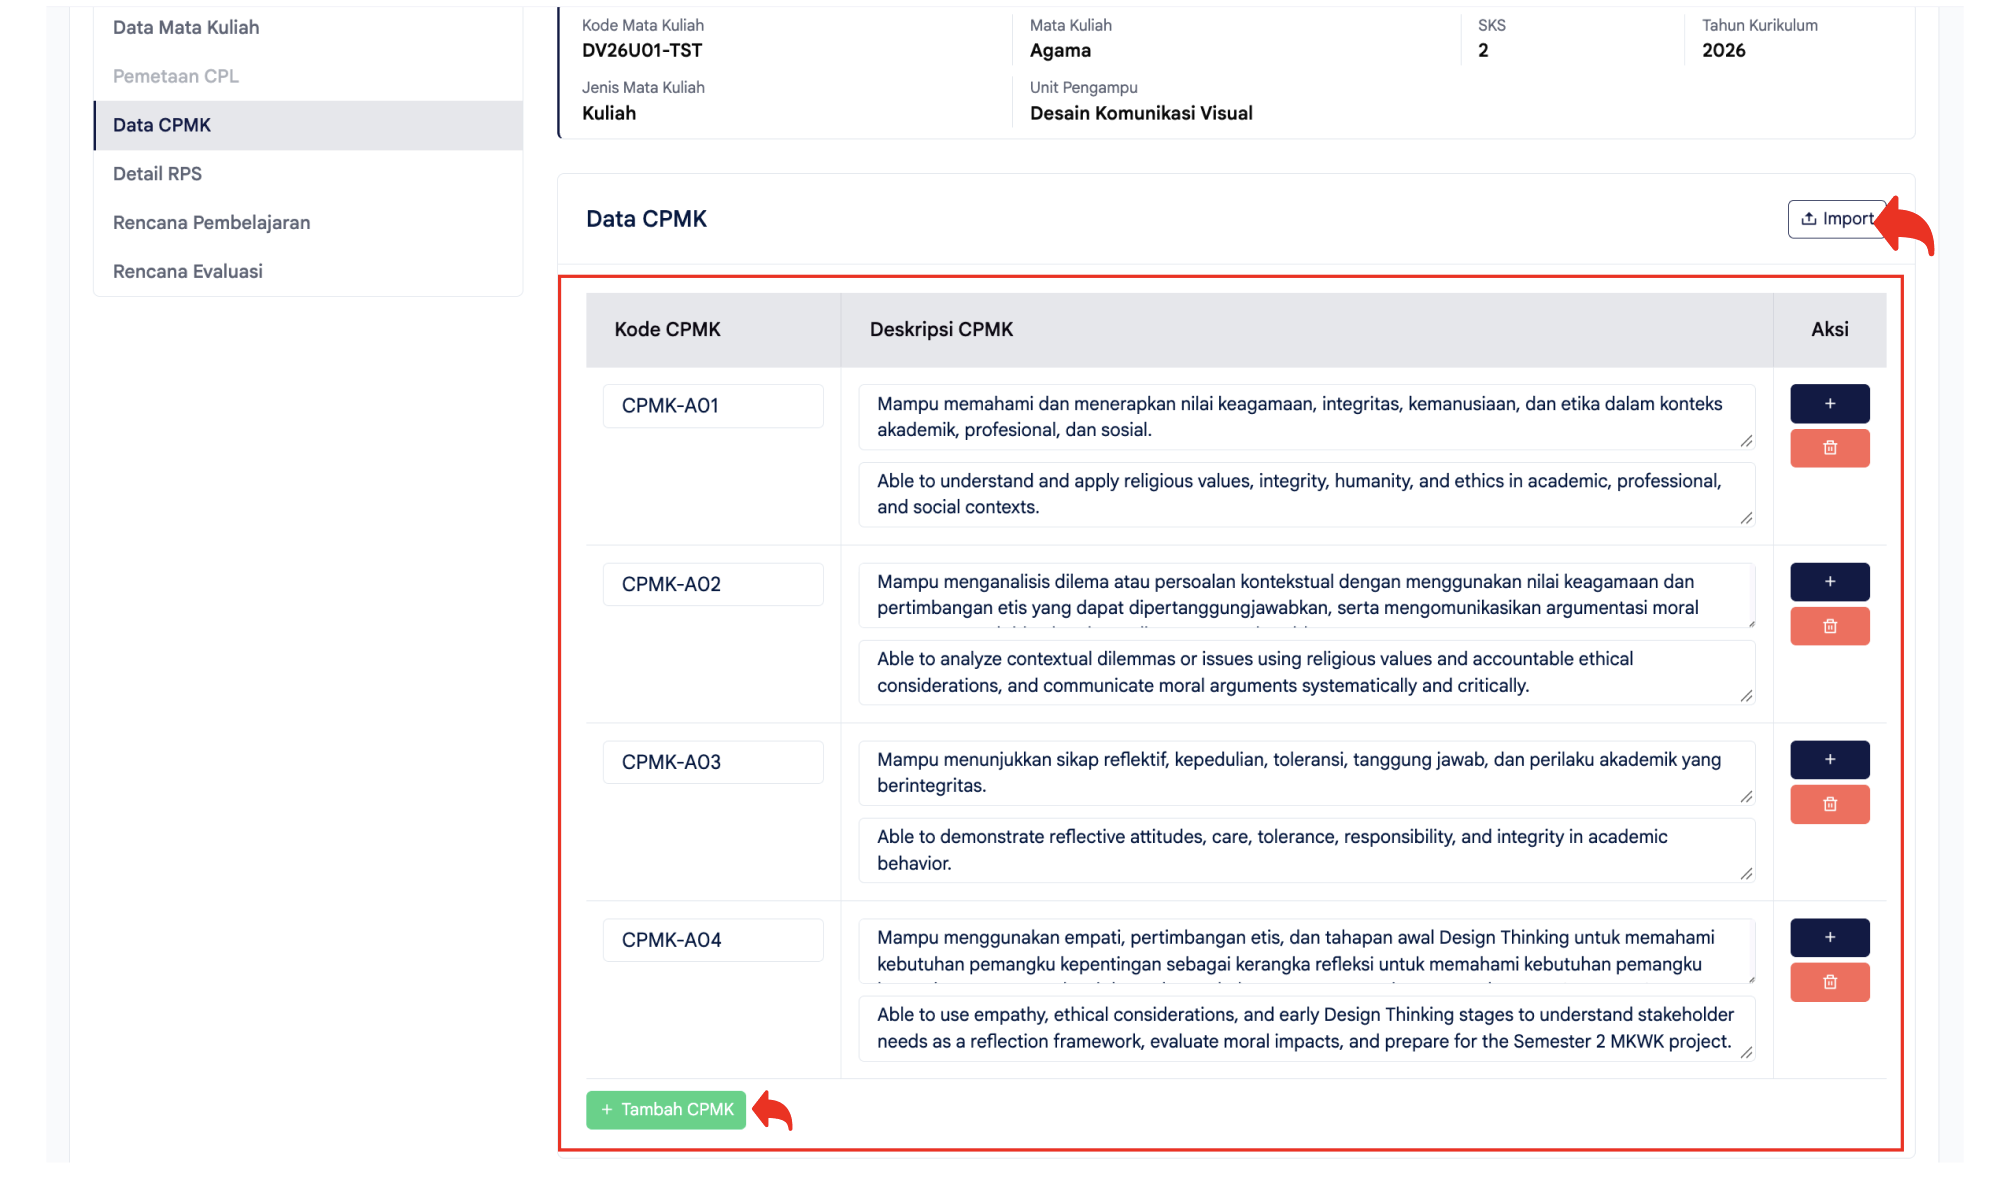Viewport: 1996px width, 1188px height.
Task: Click the Import button
Action: 1837,219
